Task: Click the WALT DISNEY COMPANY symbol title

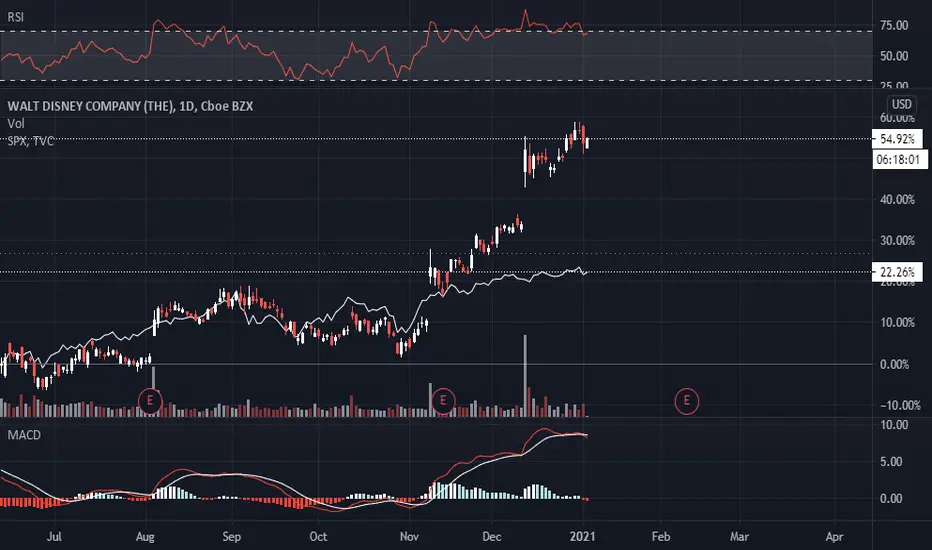Action: coord(130,106)
